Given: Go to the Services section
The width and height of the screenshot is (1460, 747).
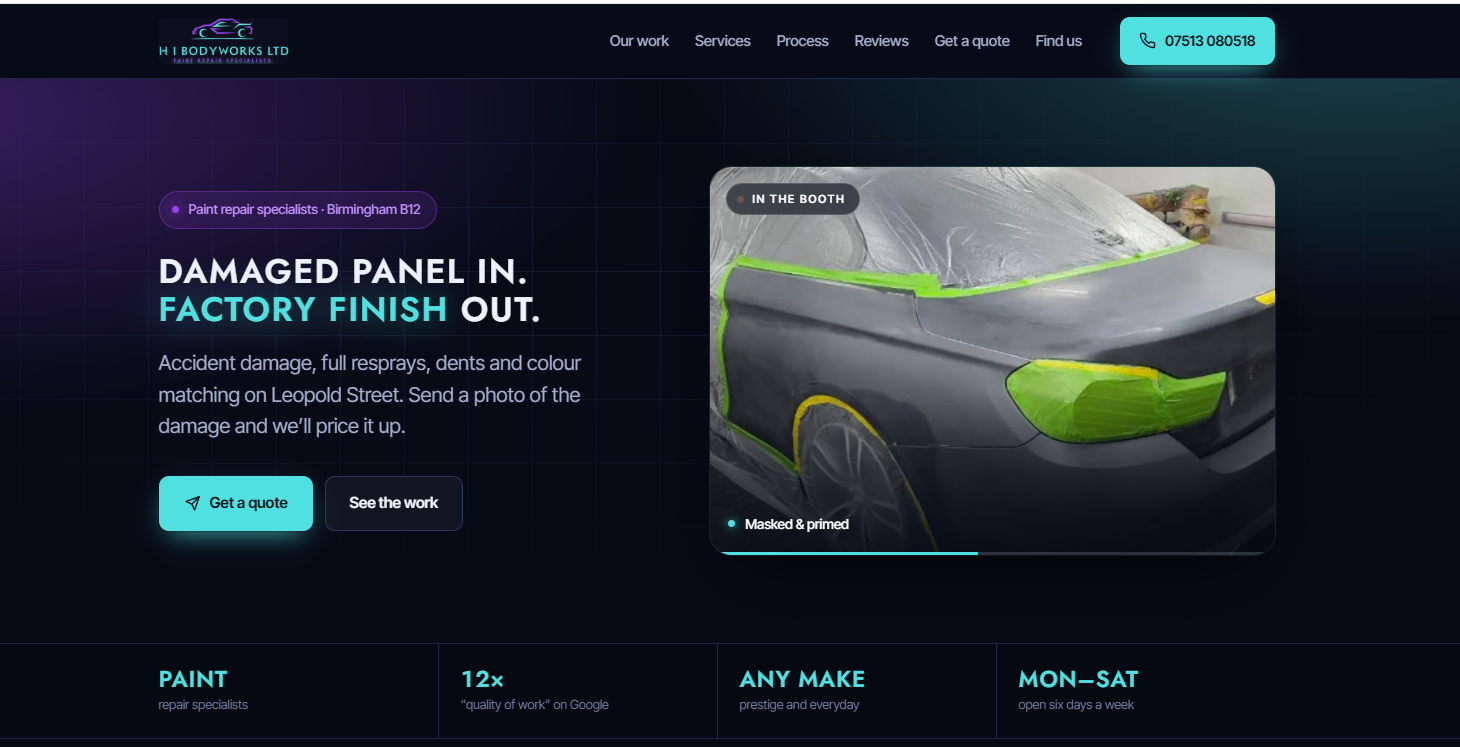Looking at the screenshot, I should pos(722,41).
